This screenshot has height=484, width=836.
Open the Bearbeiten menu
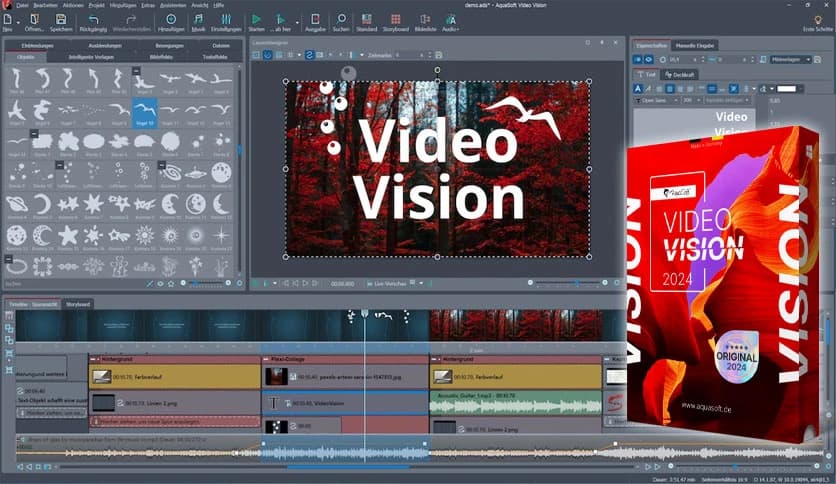pos(45,5)
